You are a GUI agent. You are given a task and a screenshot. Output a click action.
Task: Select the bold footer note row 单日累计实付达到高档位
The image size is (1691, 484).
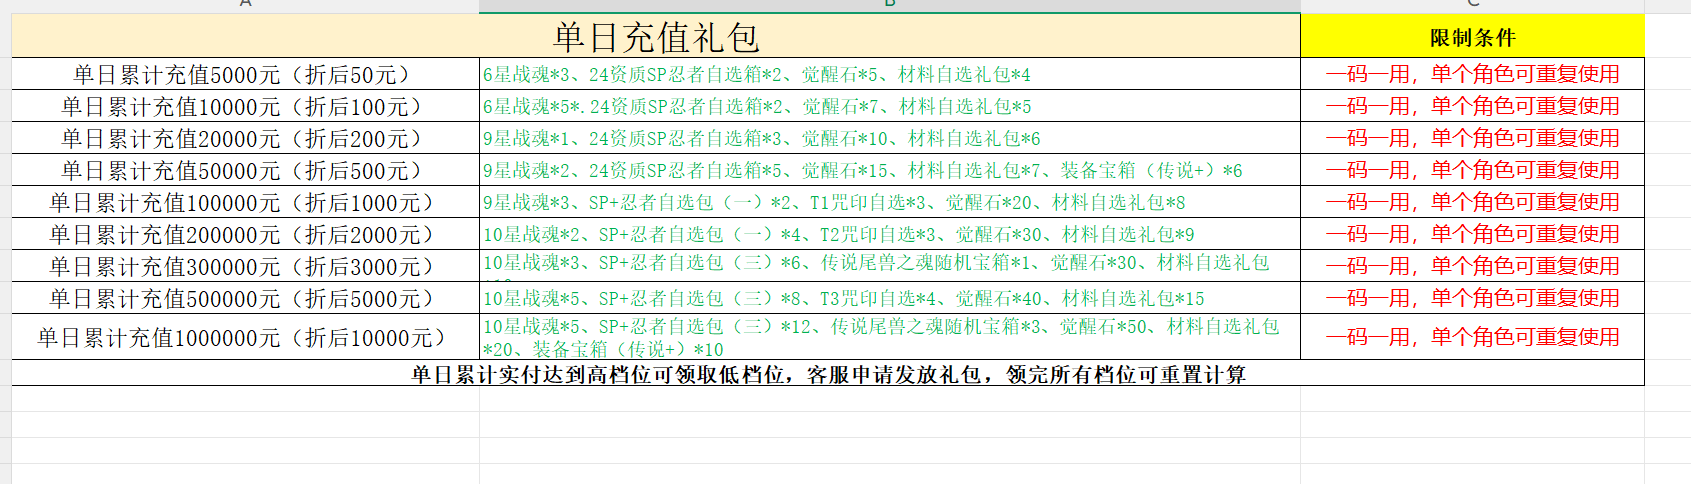pos(828,374)
